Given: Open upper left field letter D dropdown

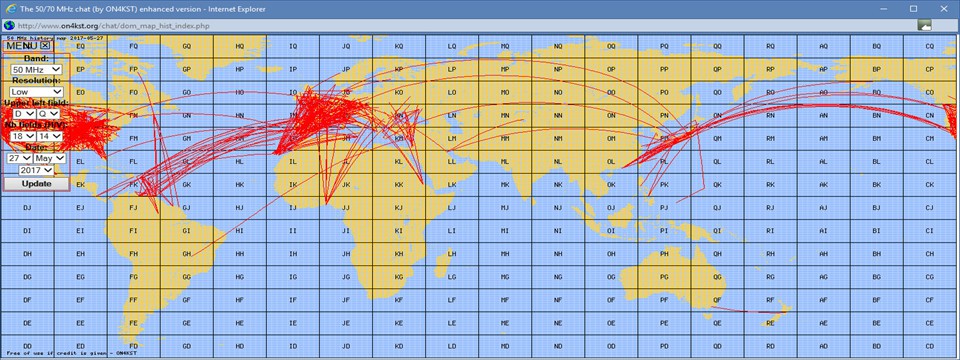Looking at the screenshot, I should pos(24,114).
